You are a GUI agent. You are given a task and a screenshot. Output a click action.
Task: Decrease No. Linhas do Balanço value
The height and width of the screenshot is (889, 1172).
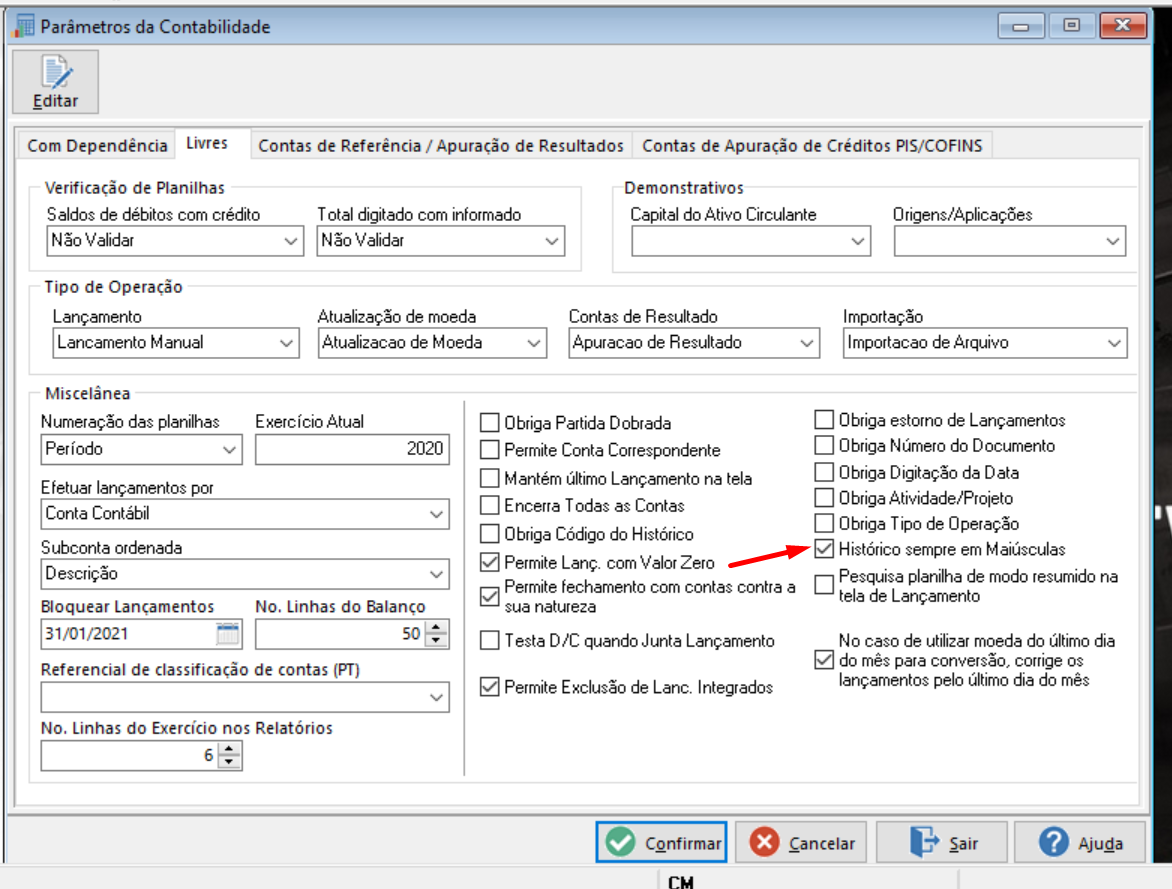click(x=437, y=641)
